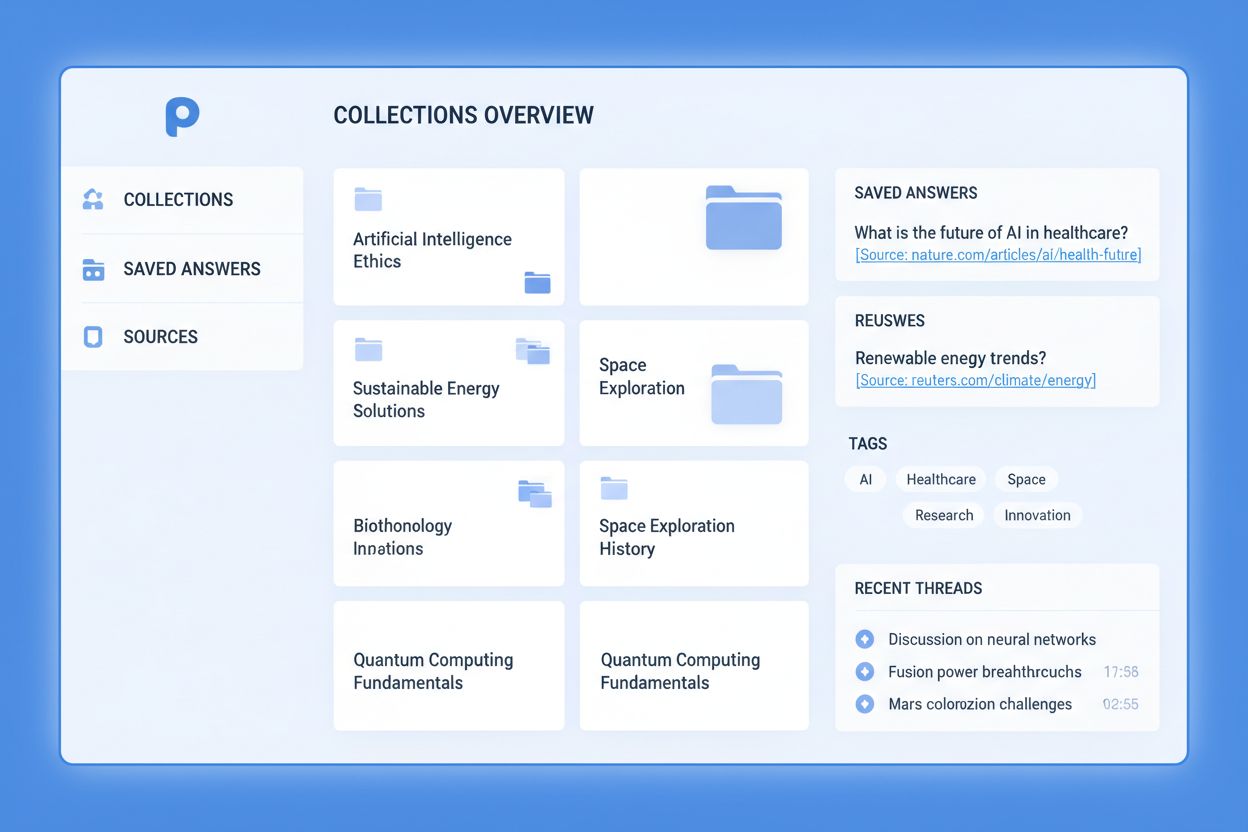The width and height of the screenshot is (1248, 832).
Task: Click the thread icon beside Discussion on neural networks
Action: pyautogui.click(x=864, y=639)
